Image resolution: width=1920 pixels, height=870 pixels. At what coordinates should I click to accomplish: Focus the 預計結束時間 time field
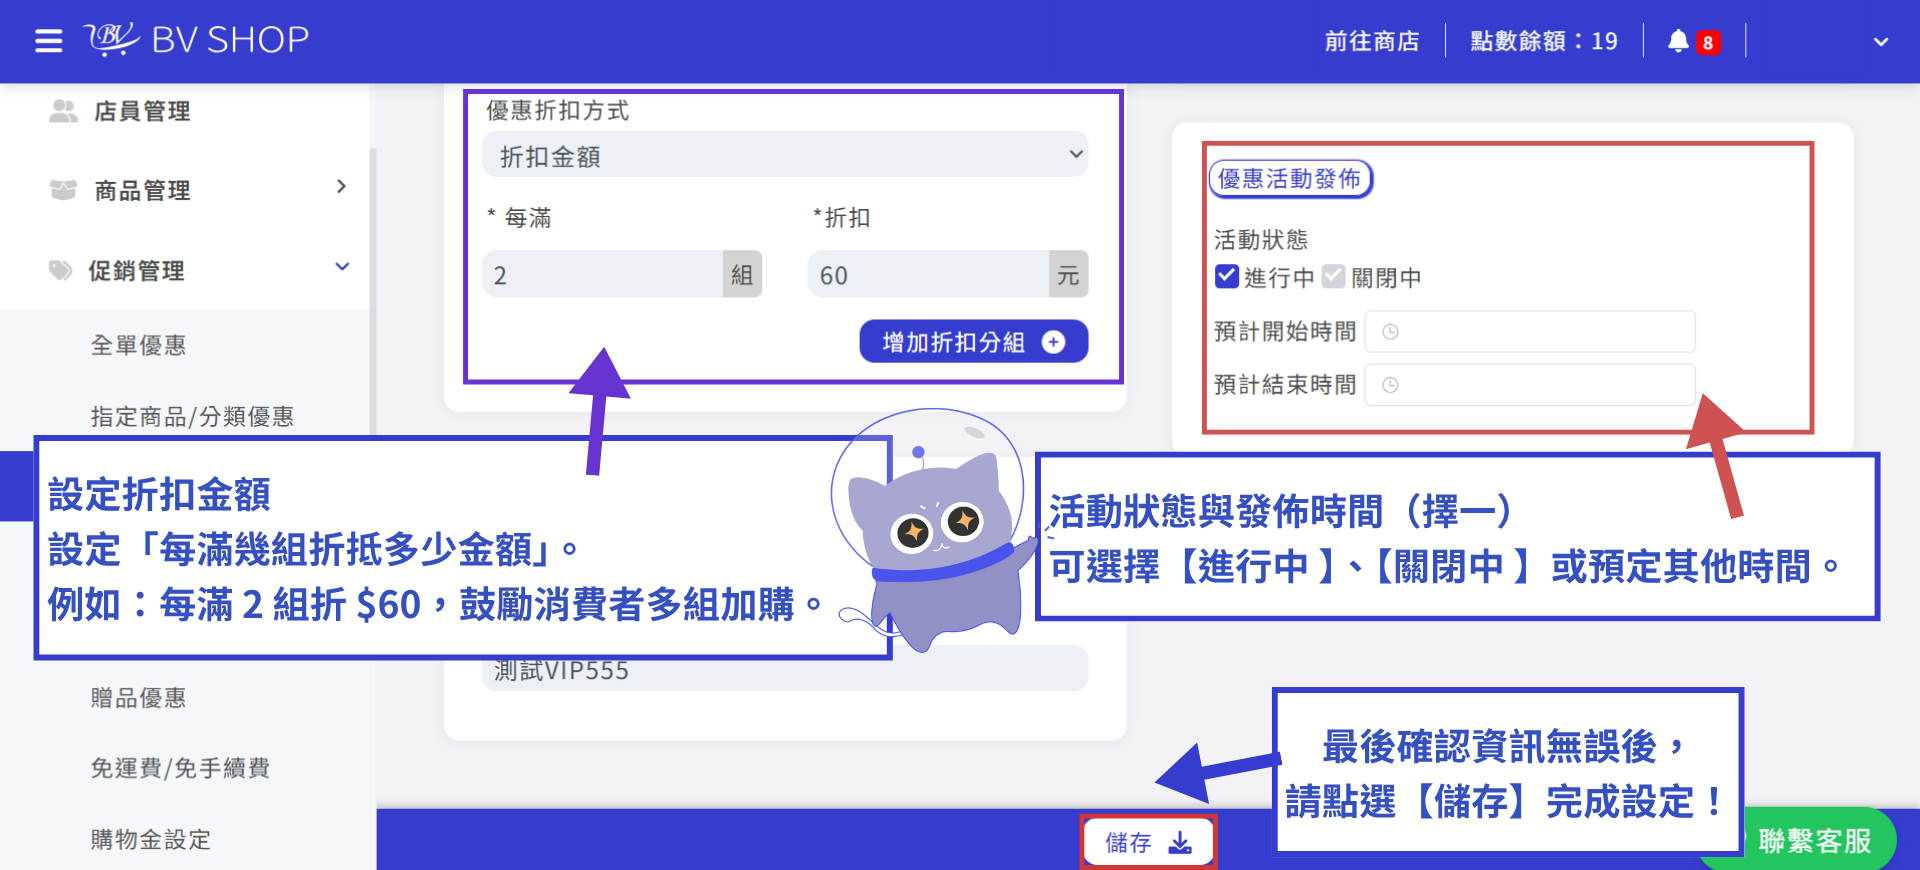pos(1530,385)
